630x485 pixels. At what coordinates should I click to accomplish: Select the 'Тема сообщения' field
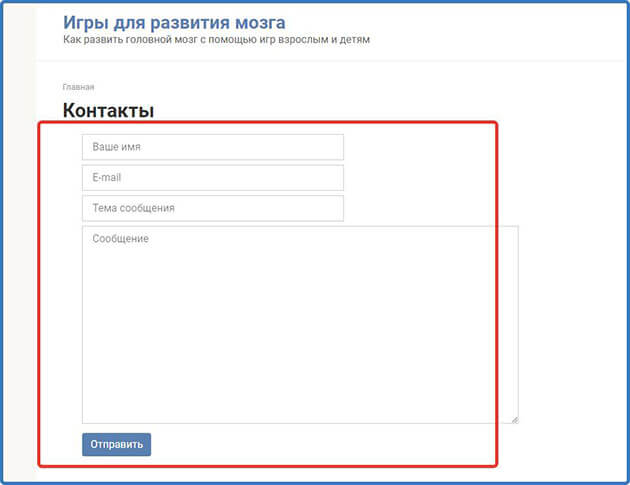[213, 208]
